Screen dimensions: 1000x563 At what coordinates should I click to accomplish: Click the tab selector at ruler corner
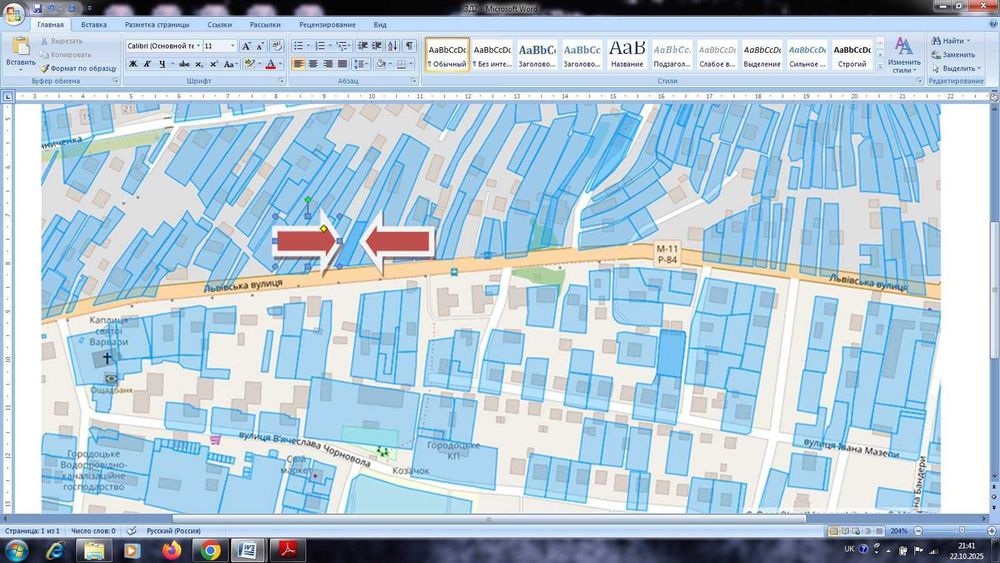(x=8, y=96)
